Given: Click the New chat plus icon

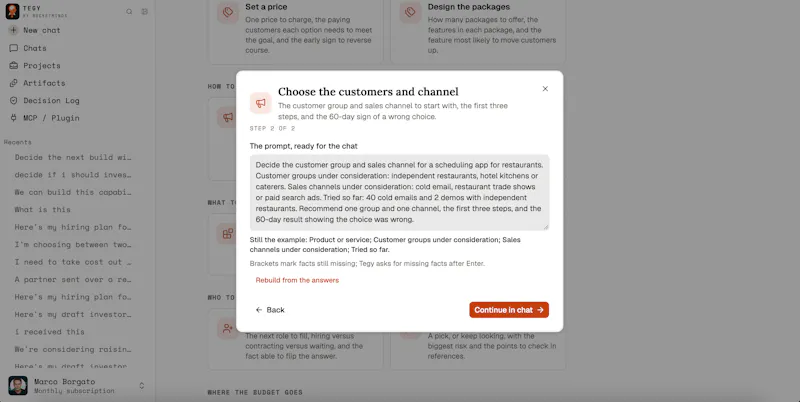Looking at the screenshot, I should pos(13,30).
